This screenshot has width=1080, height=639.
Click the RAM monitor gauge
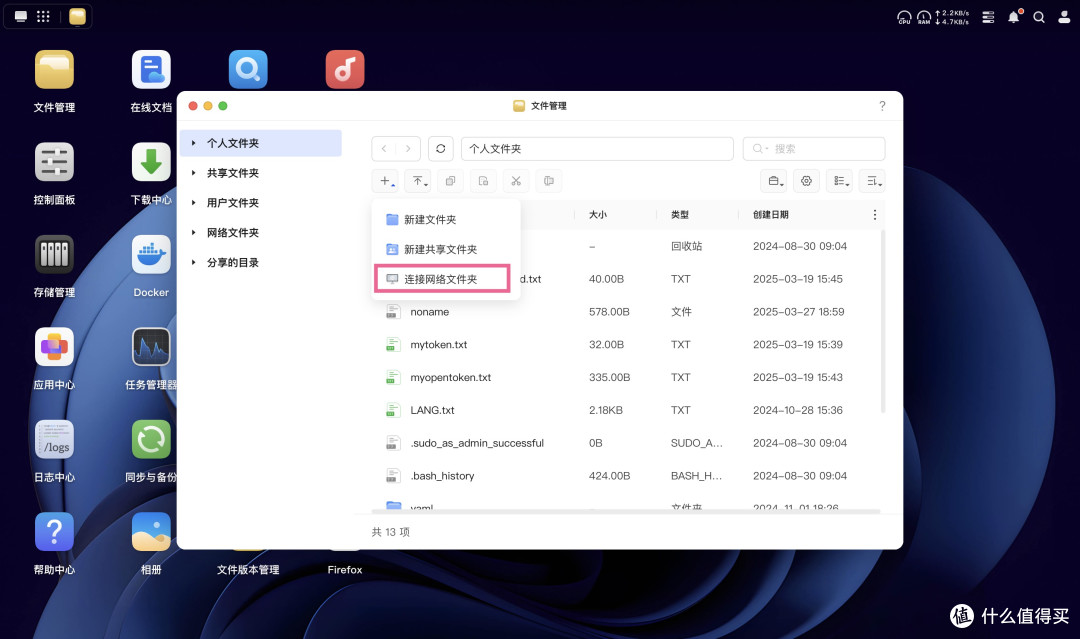pos(924,17)
